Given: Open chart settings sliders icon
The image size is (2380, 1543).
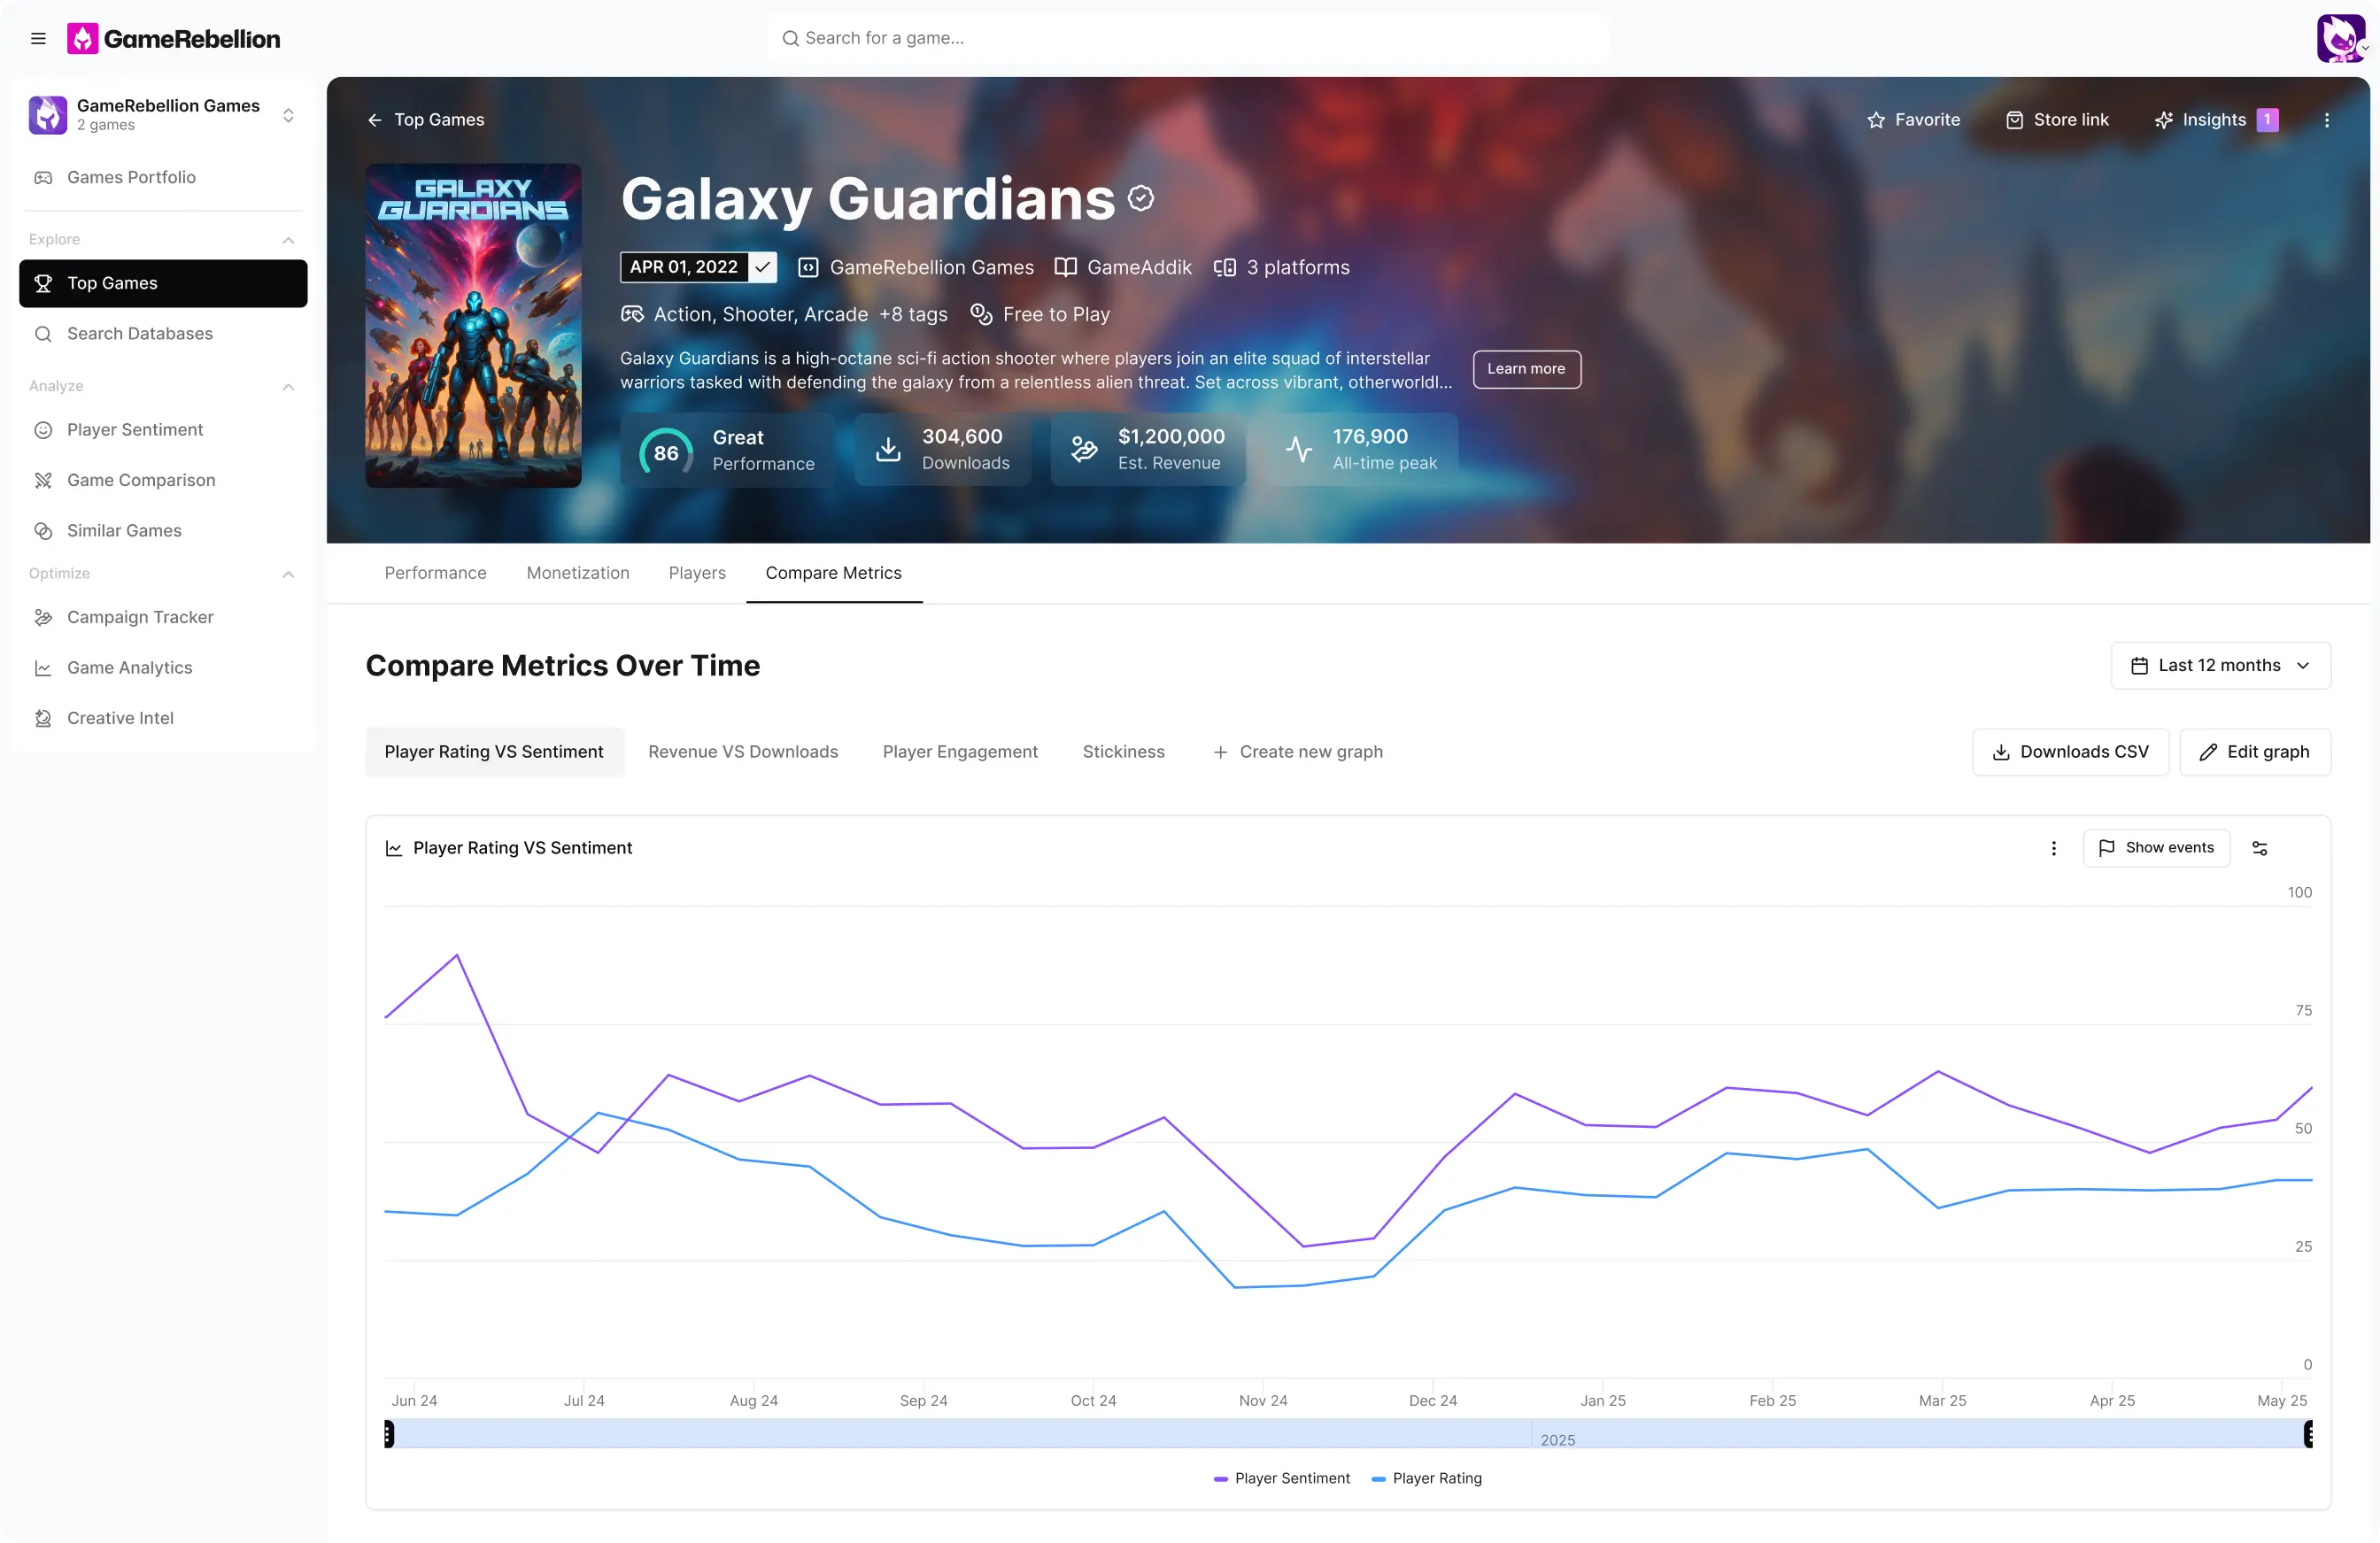Looking at the screenshot, I should point(2259,848).
